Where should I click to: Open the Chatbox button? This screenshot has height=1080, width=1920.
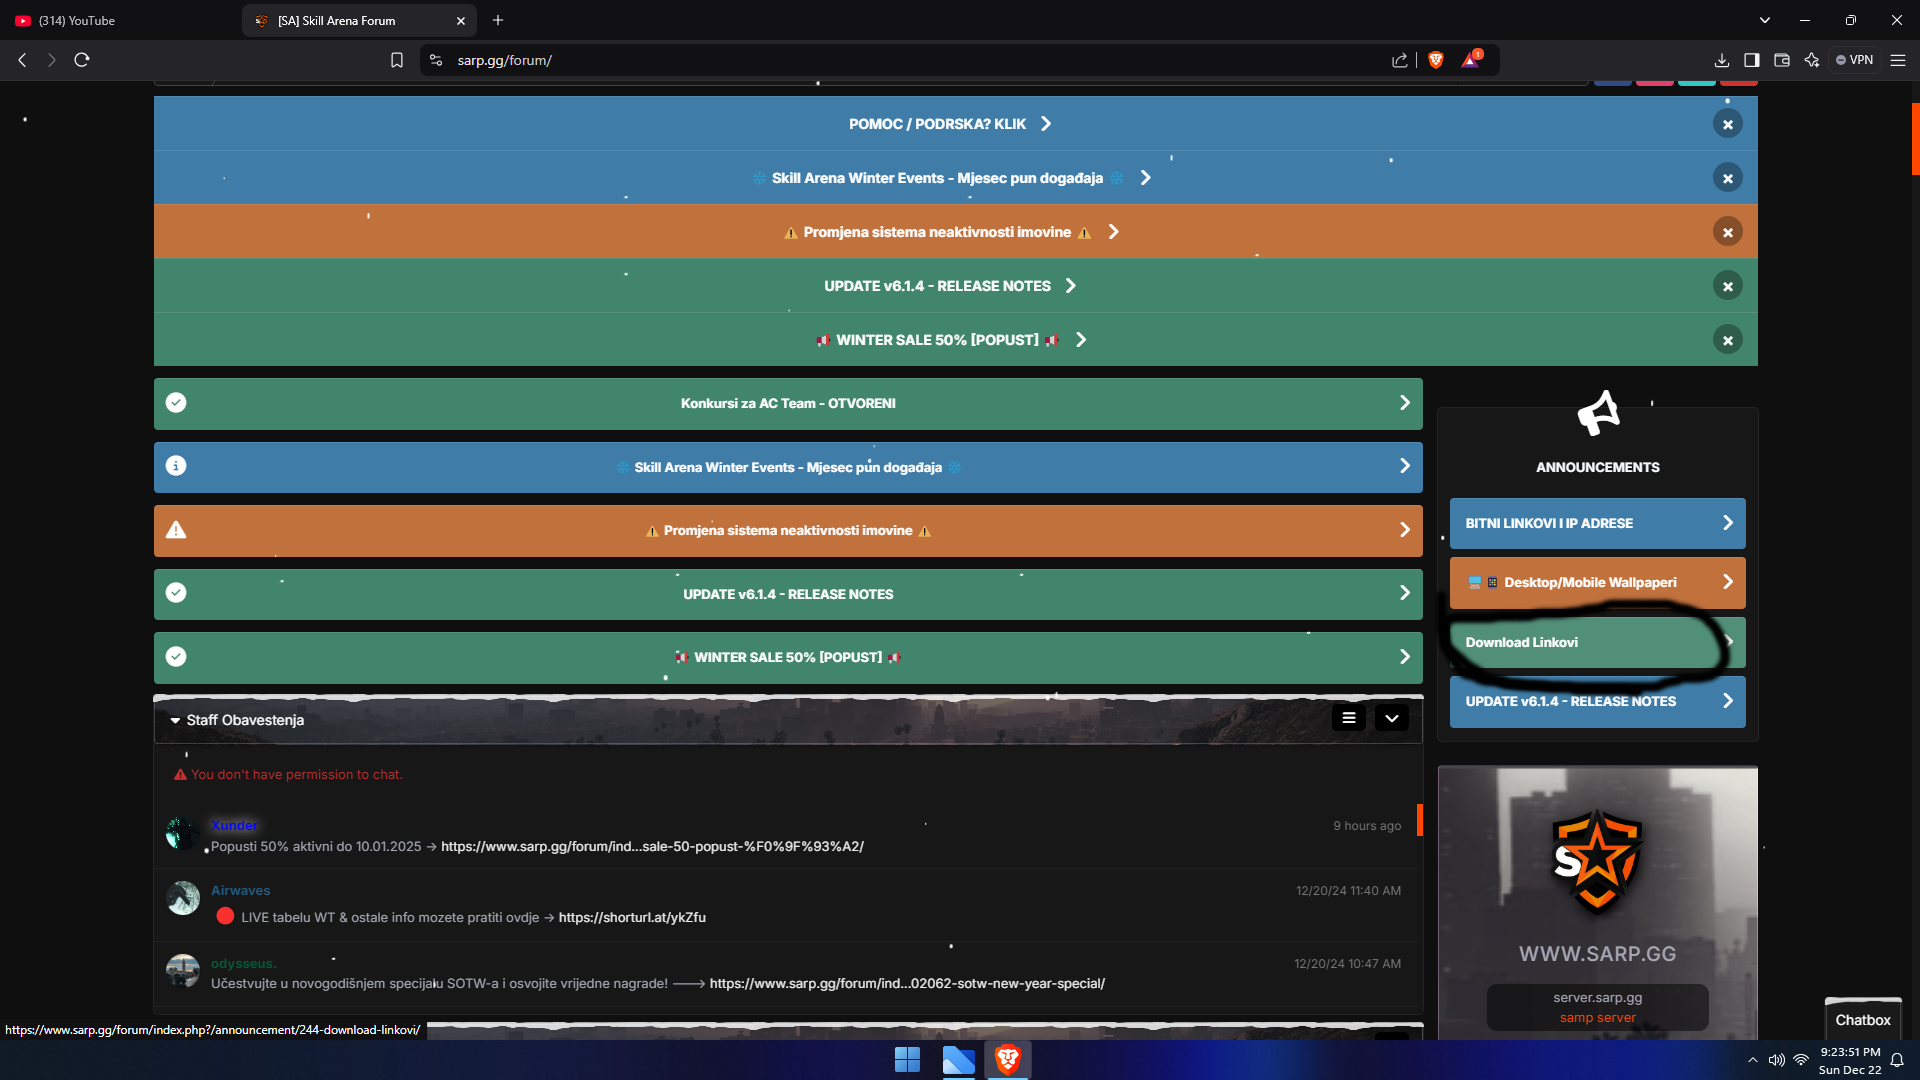[1863, 1020]
